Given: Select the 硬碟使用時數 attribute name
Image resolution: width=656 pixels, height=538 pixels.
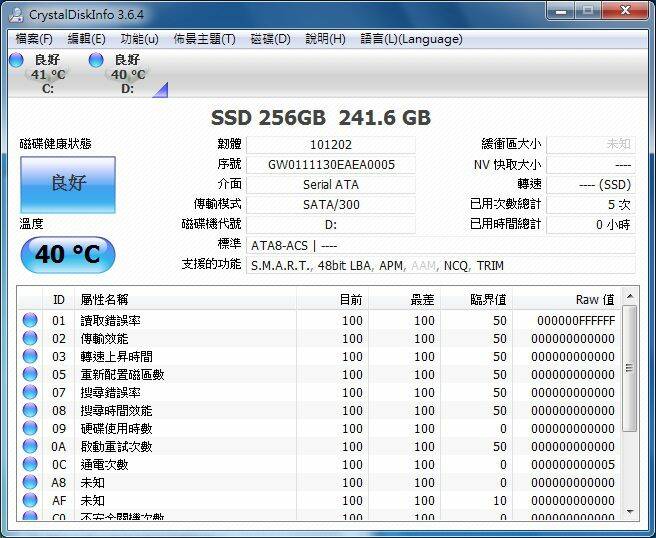Looking at the screenshot, I should pyautogui.click(x=117, y=429).
